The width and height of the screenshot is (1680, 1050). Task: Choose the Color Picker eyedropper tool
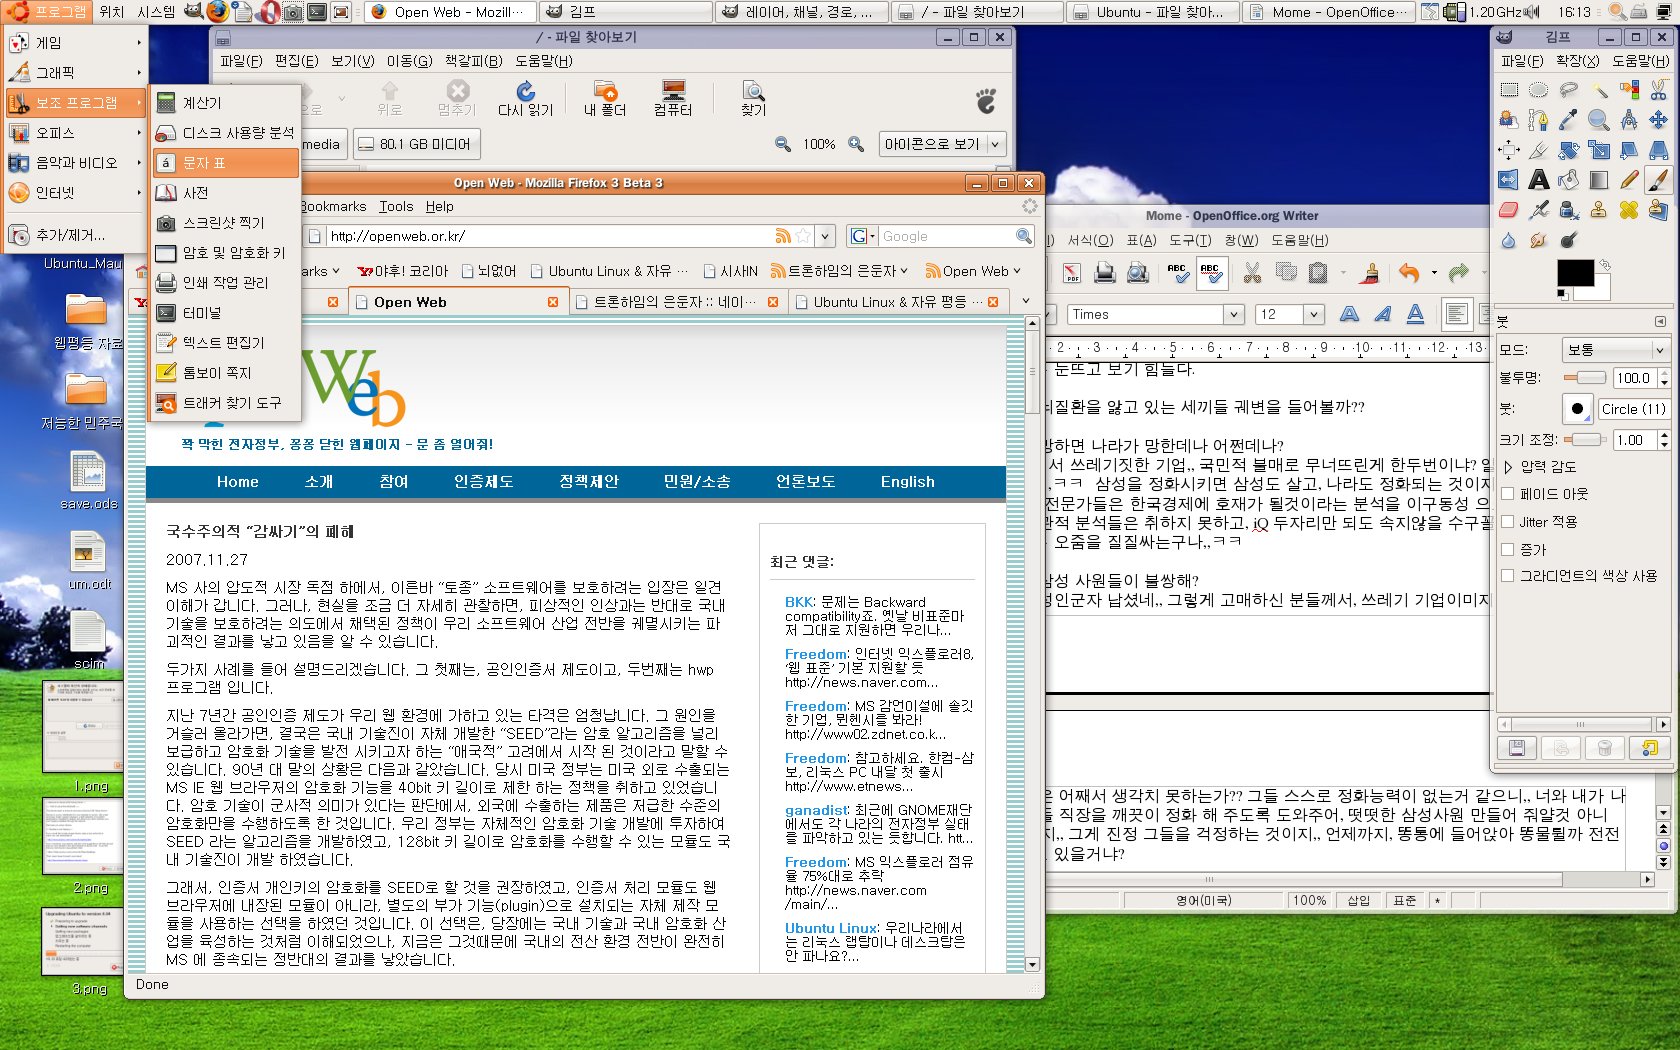click(1568, 121)
